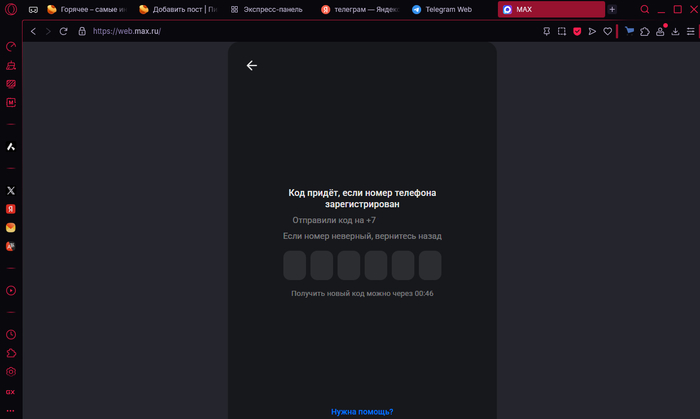Click the red ad-blocker shield icon

[x=577, y=31]
